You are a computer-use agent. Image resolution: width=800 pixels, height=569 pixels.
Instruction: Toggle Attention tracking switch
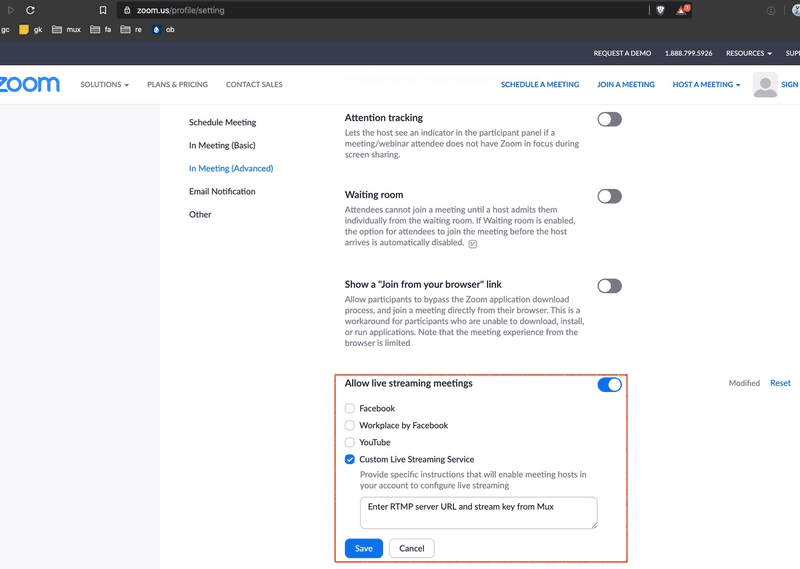pos(610,119)
